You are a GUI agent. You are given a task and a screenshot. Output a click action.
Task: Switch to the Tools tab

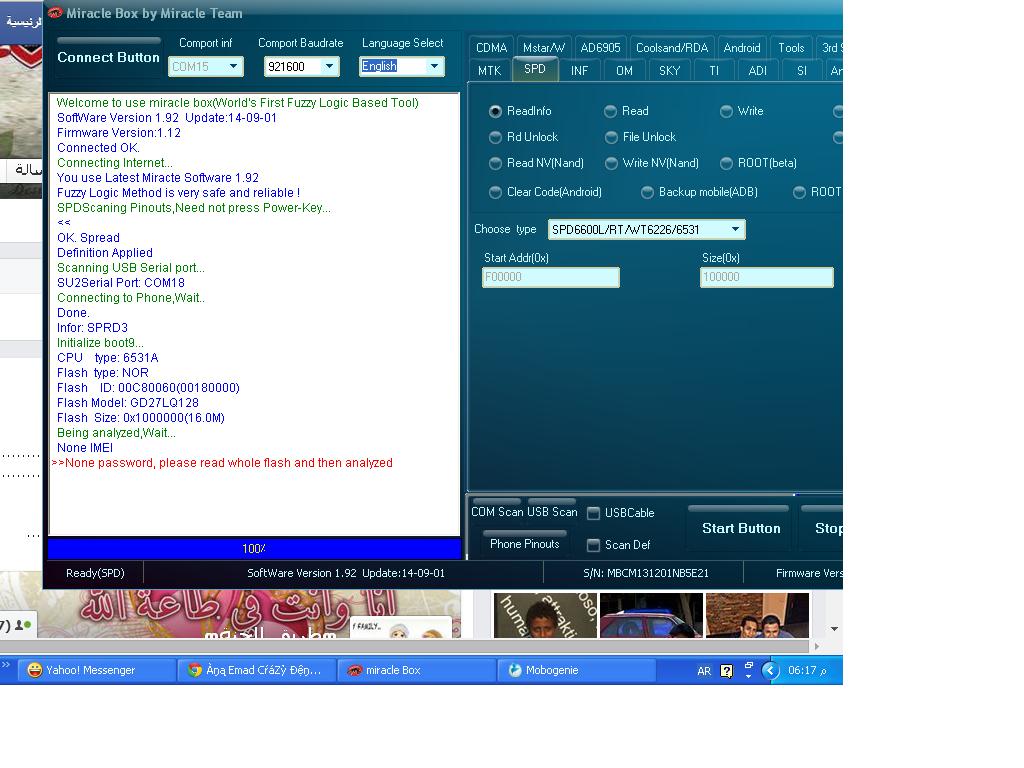pyautogui.click(x=791, y=48)
